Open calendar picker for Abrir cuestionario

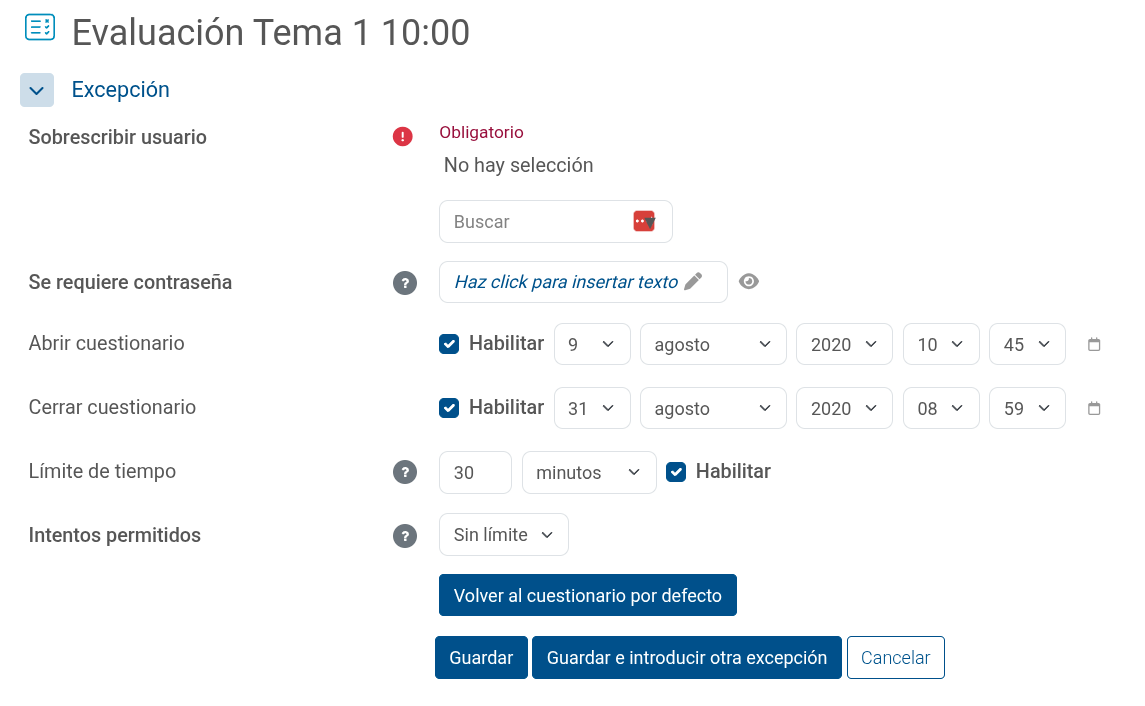coord(1093,345)
